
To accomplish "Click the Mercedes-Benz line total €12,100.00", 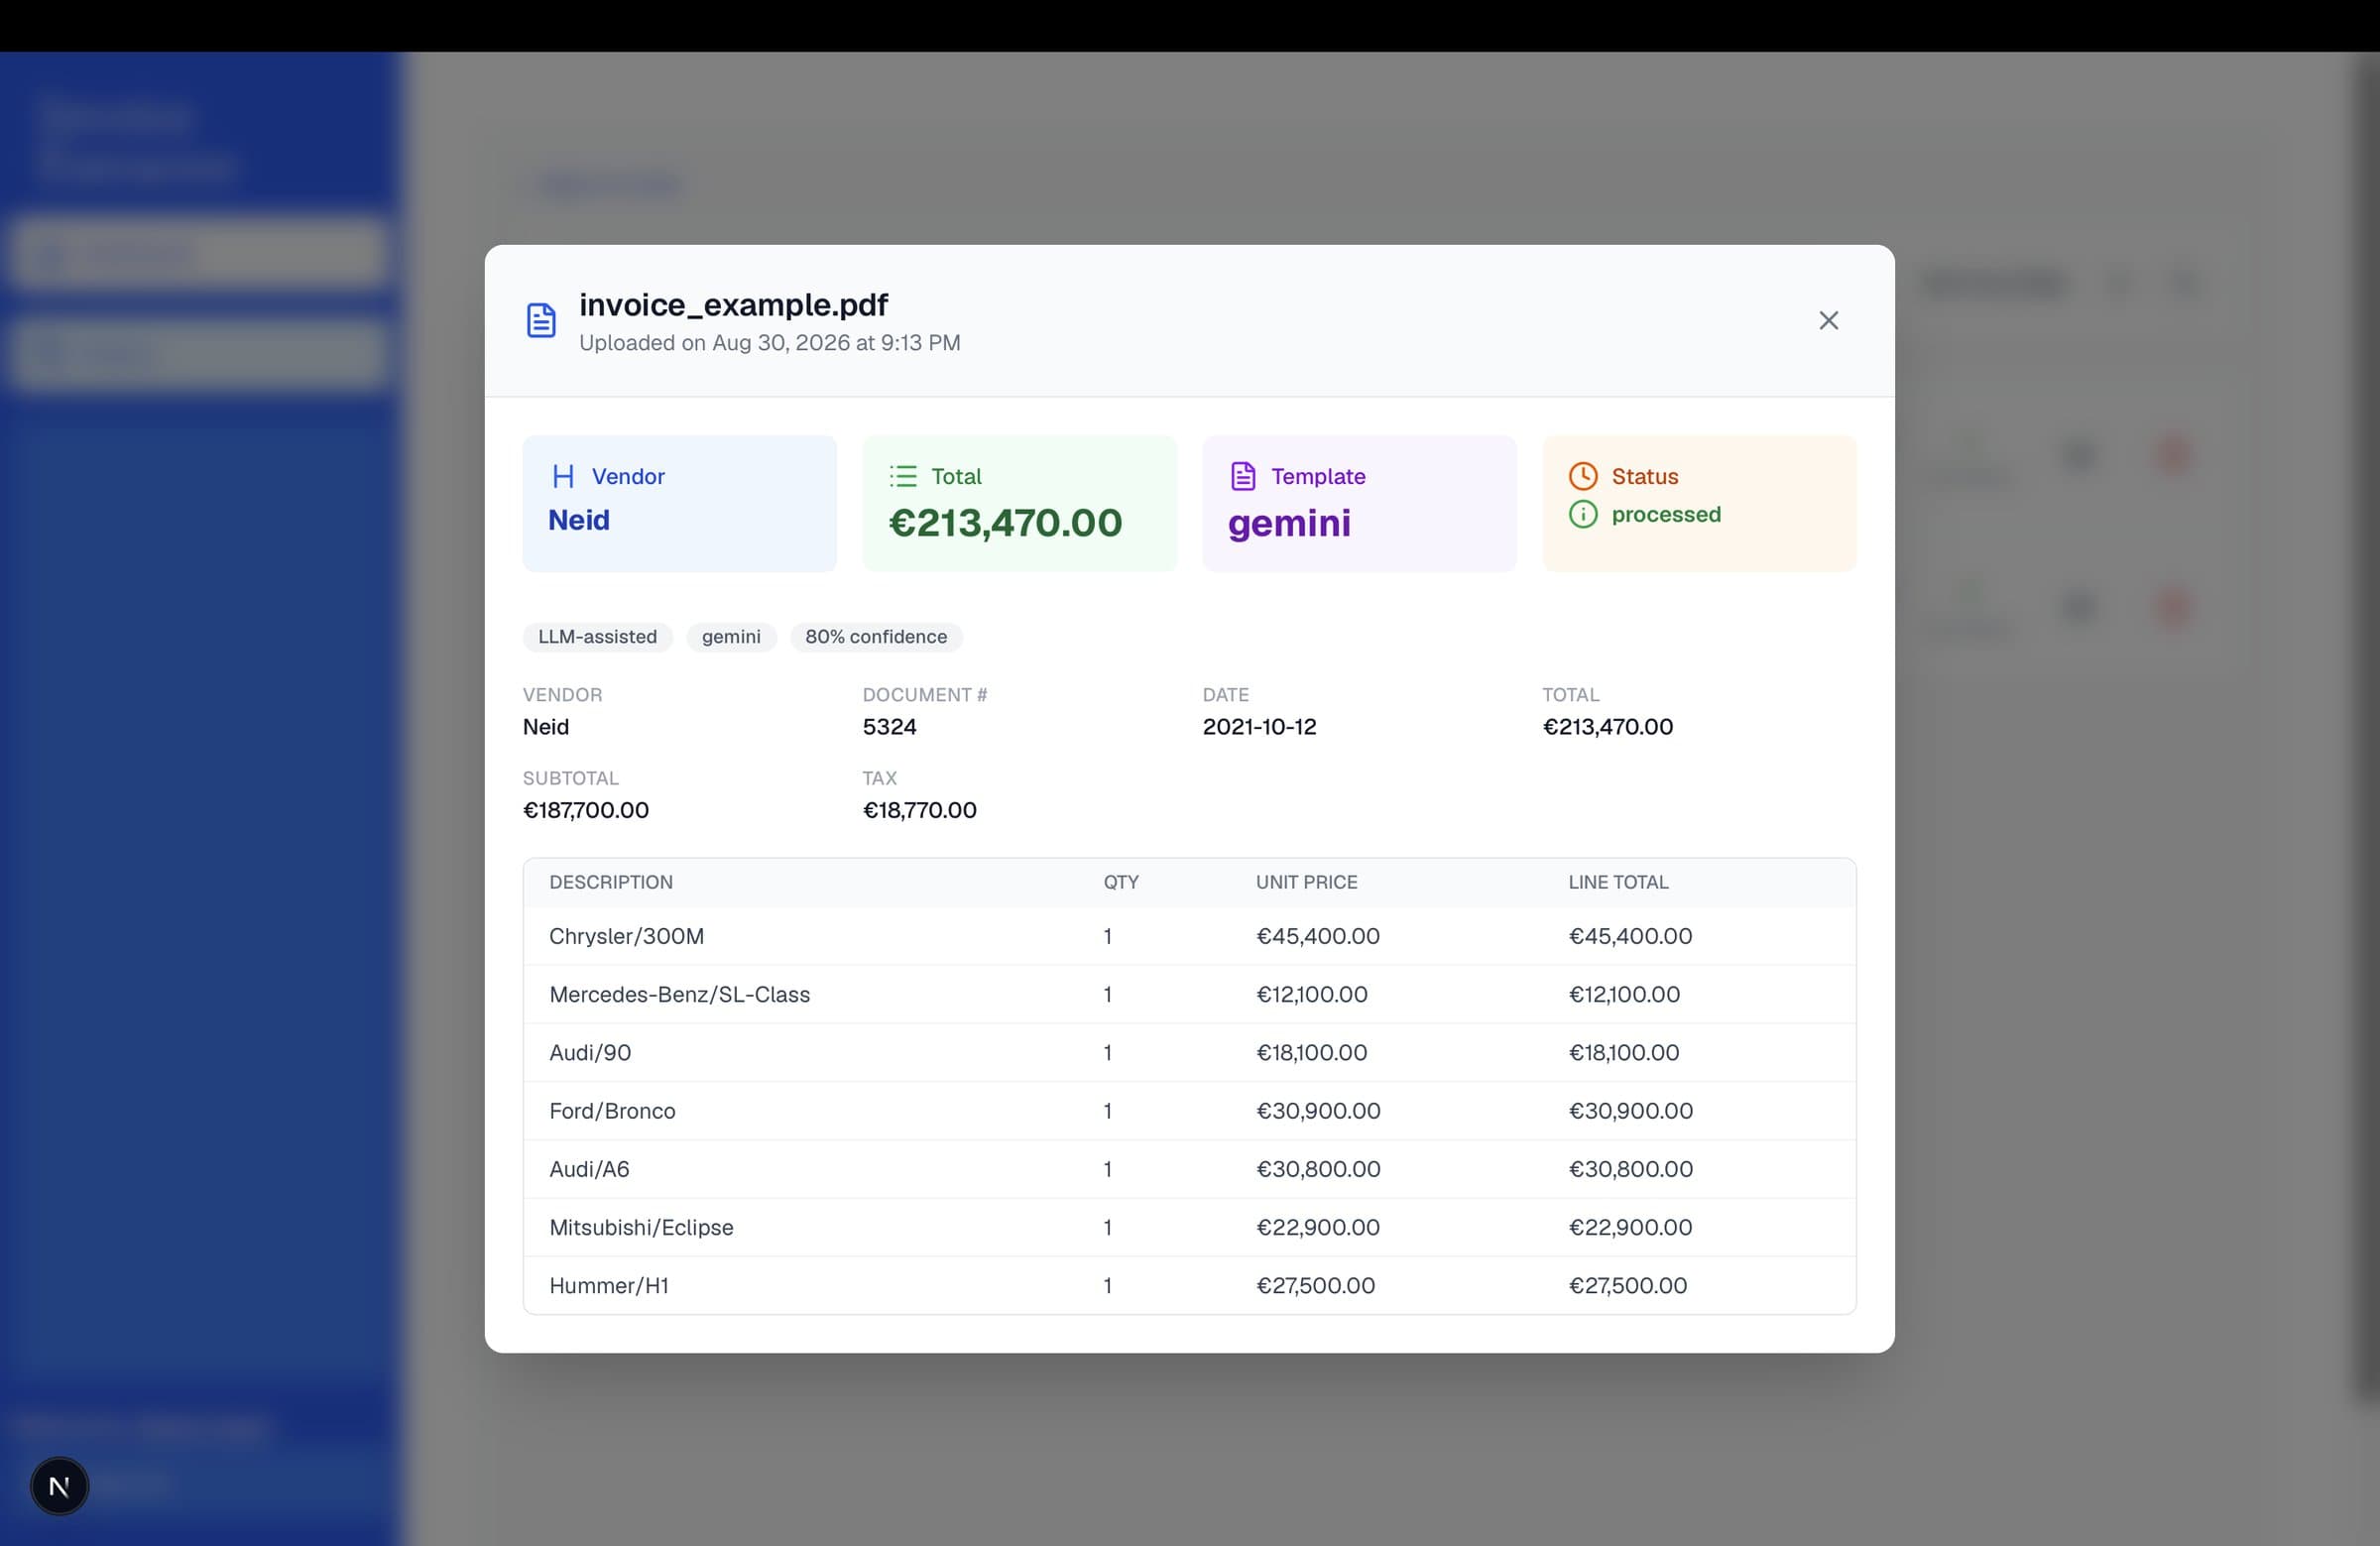I will [1624, 994].
